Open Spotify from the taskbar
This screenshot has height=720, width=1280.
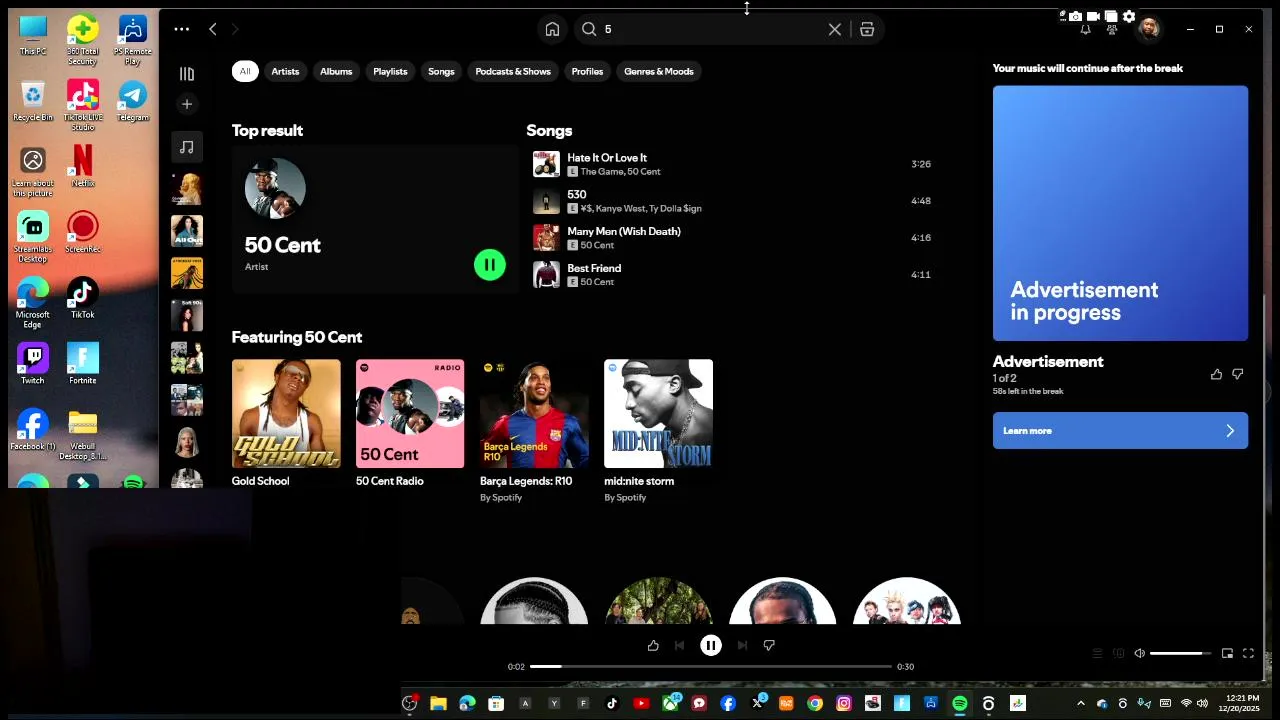tap(960, 704)
